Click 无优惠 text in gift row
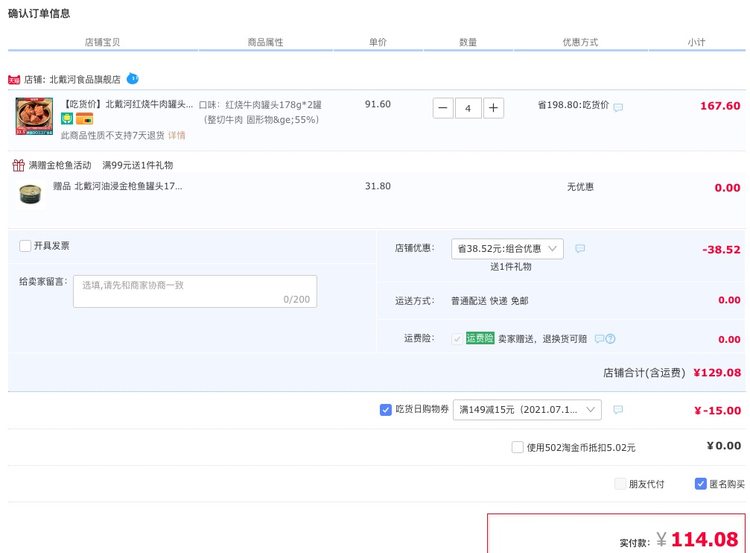The image size is (750, 553). coord(580,187)
